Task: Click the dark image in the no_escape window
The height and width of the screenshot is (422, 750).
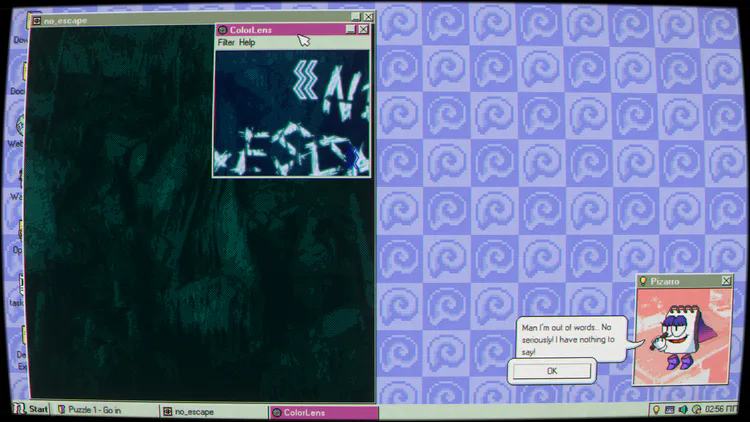Action: (x=201, y=213)
